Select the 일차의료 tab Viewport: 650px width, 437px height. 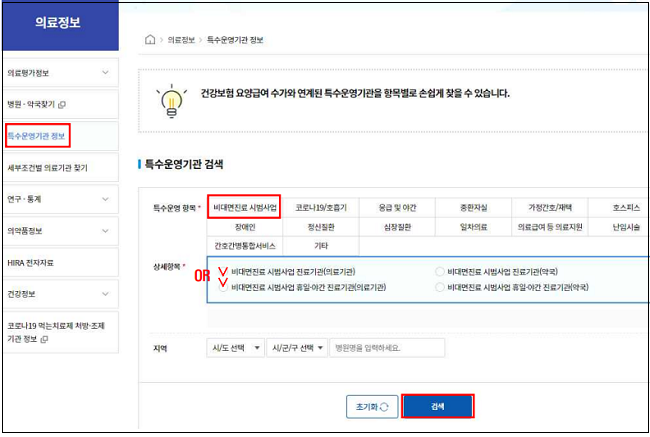[x=473, y=227]
